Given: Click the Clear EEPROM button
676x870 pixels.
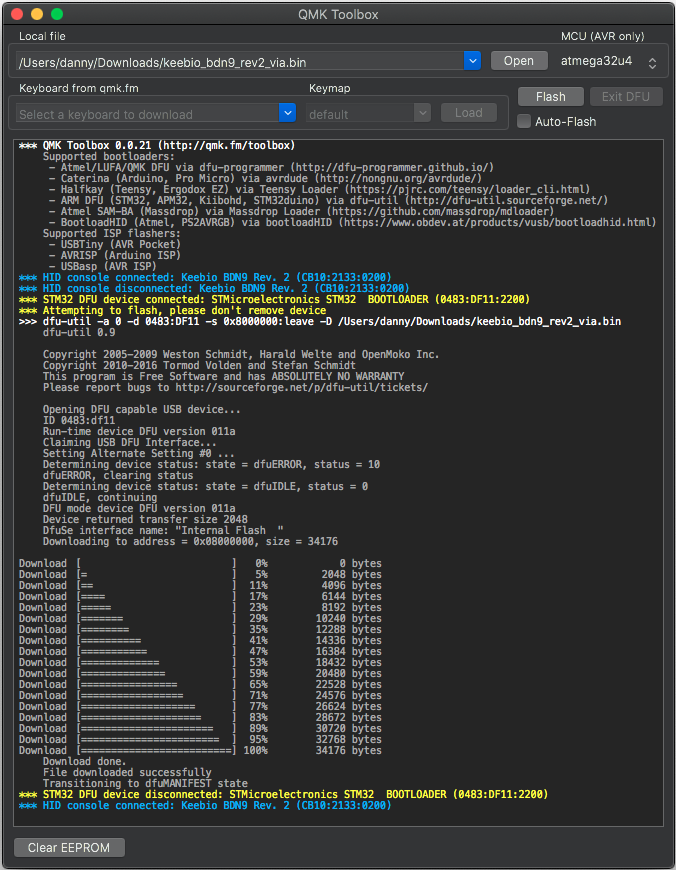Looking at the screenshot, I should point(69,848).
